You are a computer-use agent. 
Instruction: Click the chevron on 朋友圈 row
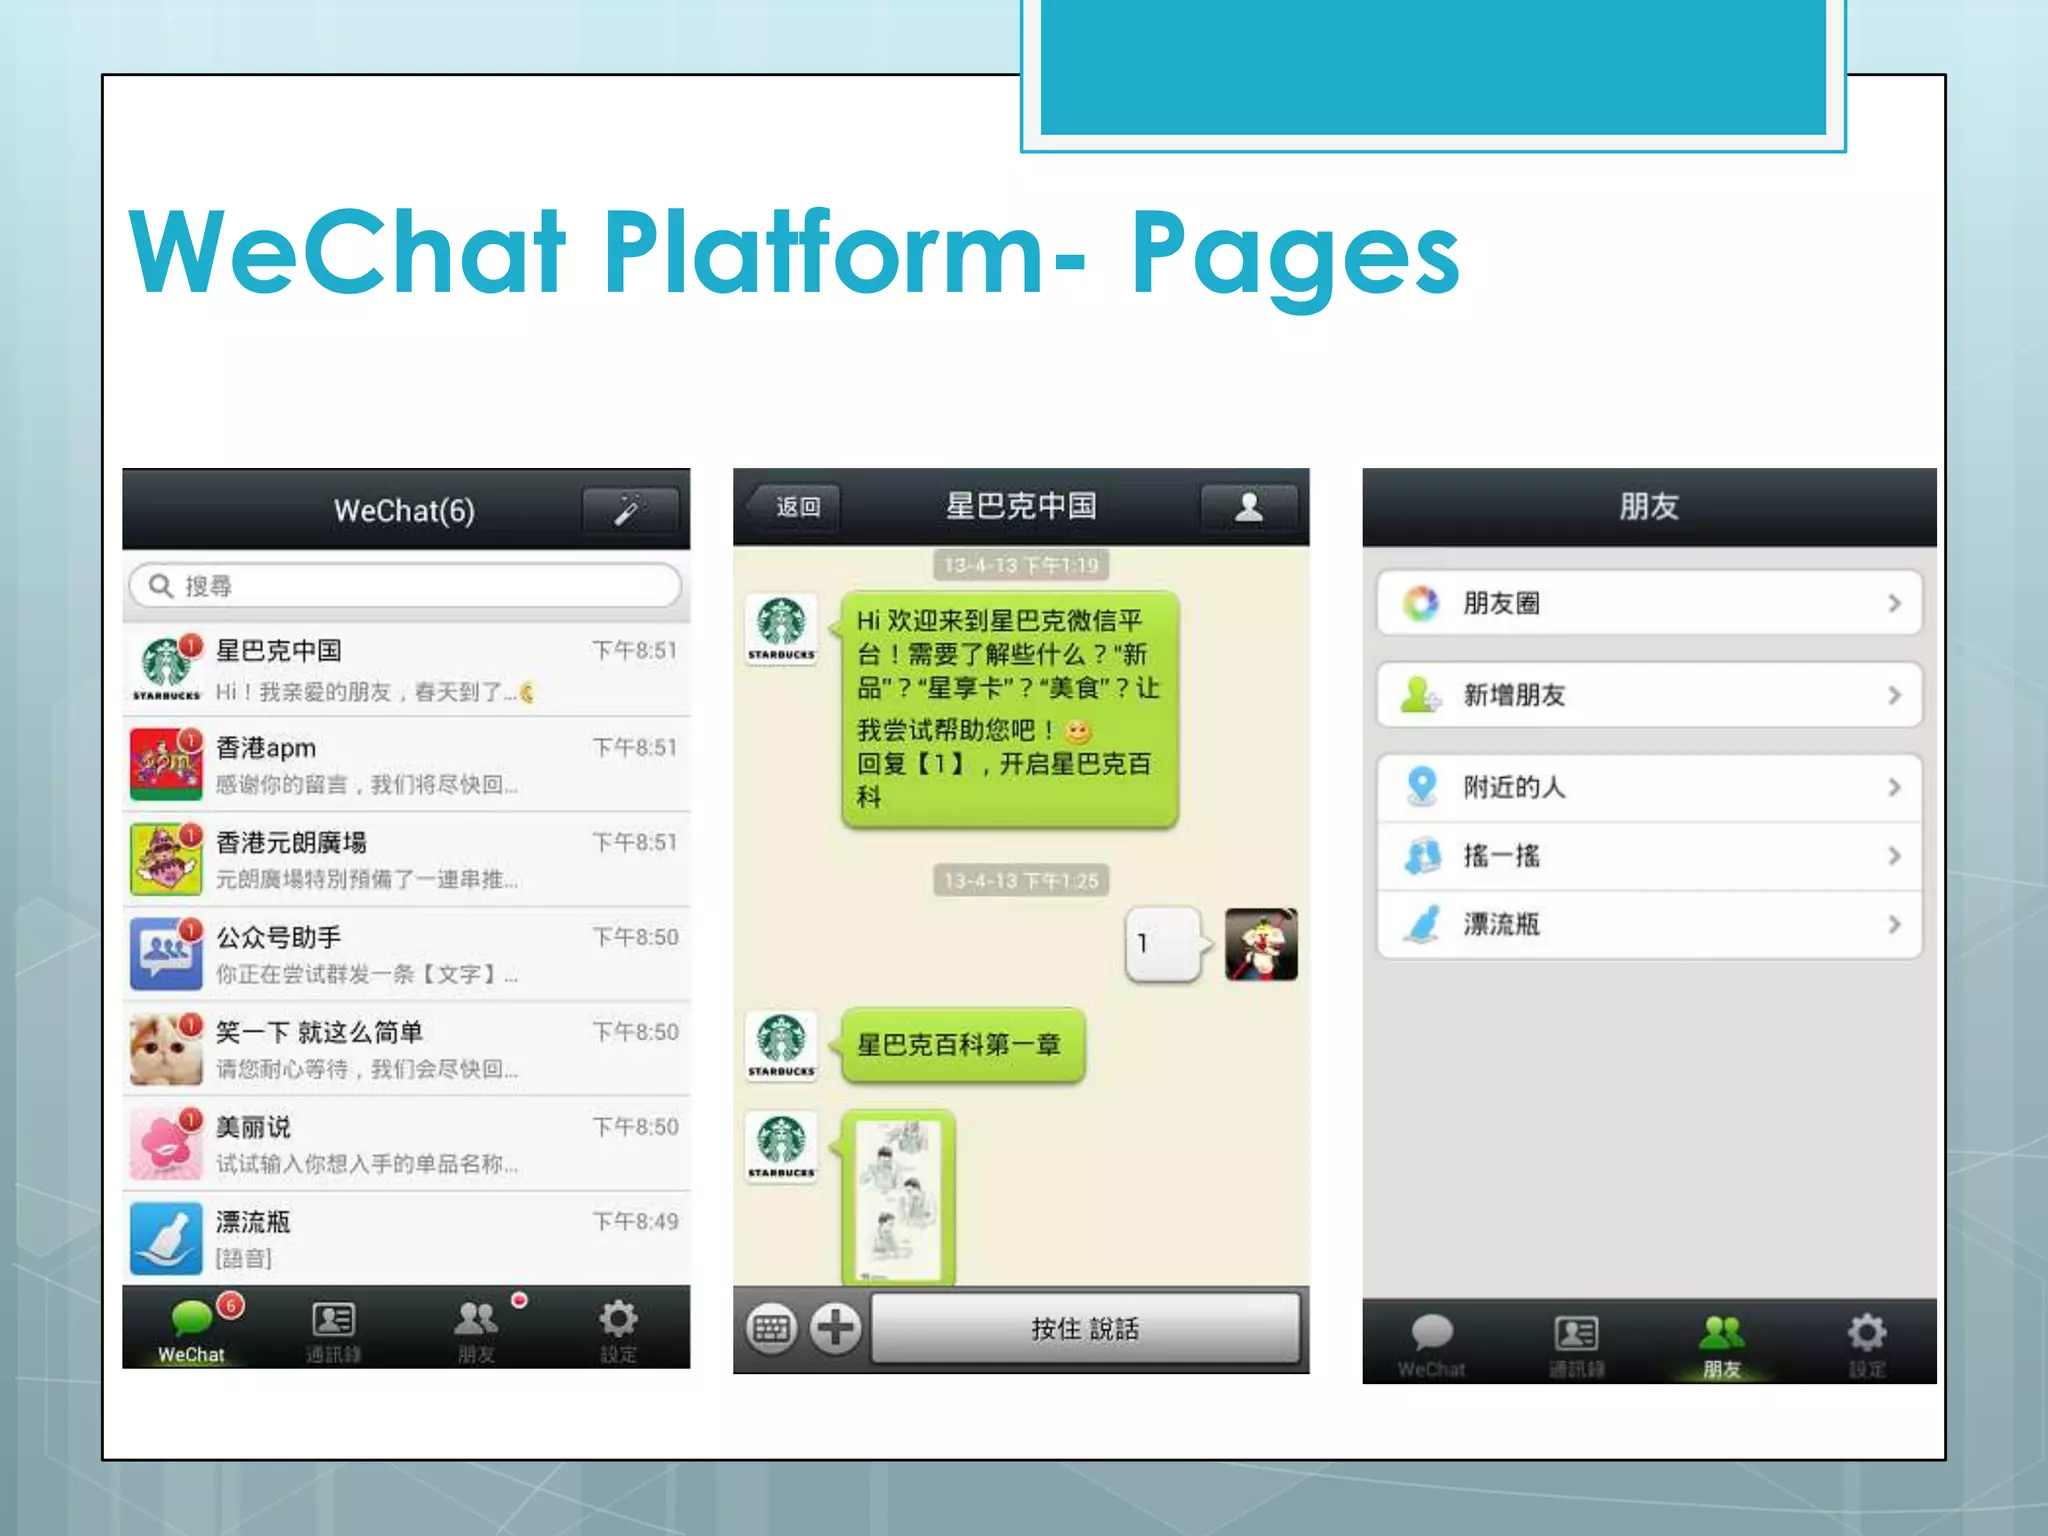[1894, 603]
